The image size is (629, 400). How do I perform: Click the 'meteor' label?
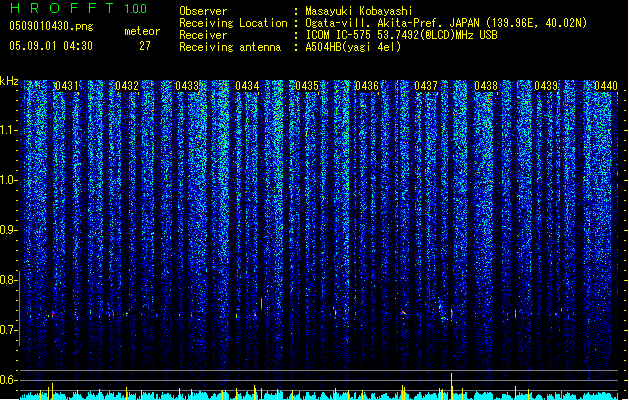[142, 31]
